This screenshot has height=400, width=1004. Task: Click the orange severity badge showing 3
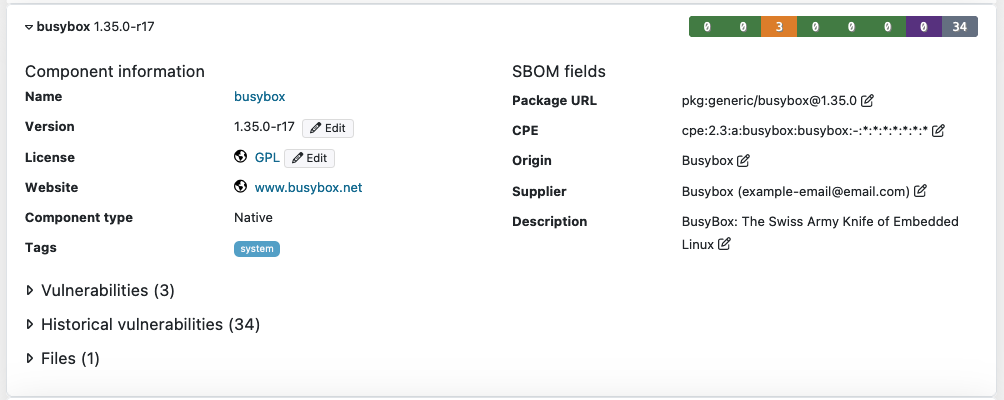[778, 27]
